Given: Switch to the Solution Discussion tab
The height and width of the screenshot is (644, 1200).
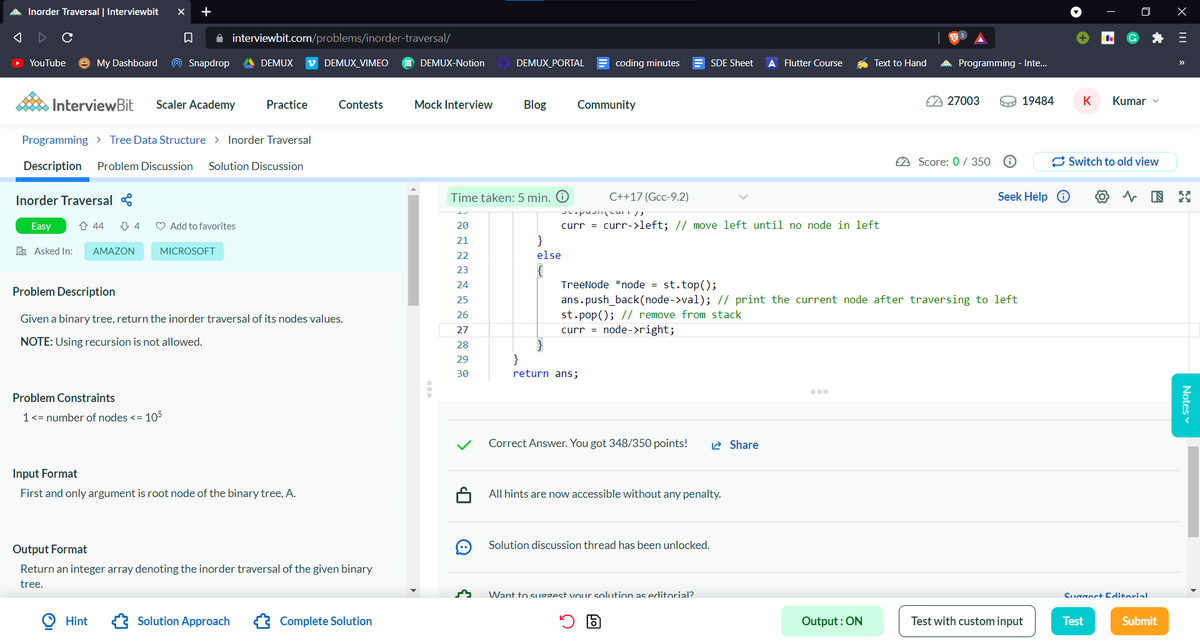Looking at the screenshot, I should click(256, 166).
